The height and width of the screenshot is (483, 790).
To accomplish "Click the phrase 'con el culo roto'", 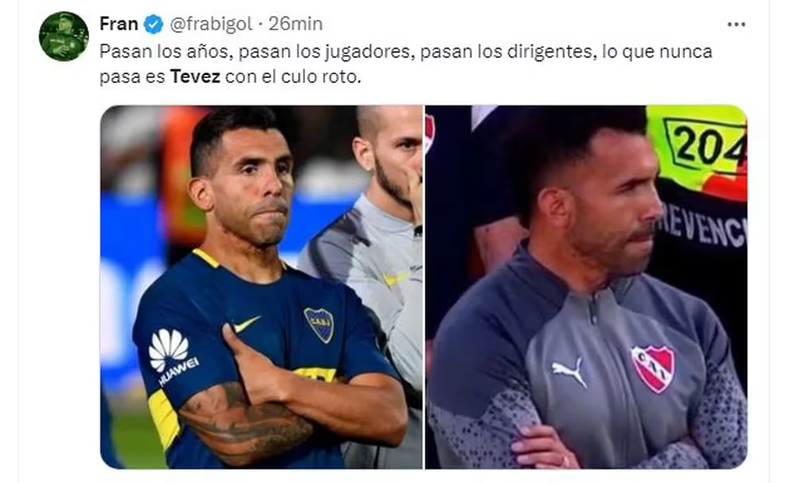I will (293, 77).
